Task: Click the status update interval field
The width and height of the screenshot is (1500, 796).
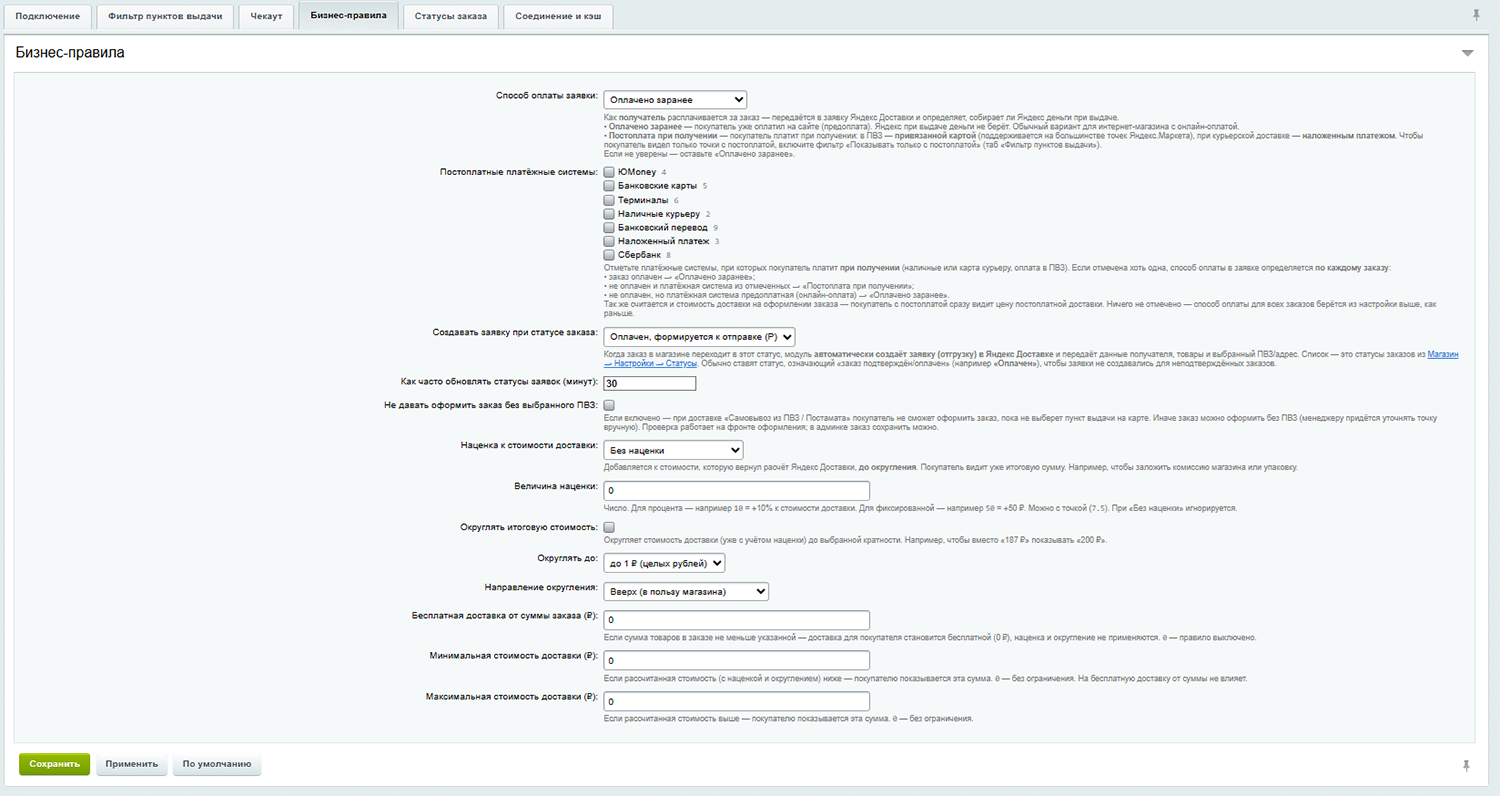Action: (650, 383)
